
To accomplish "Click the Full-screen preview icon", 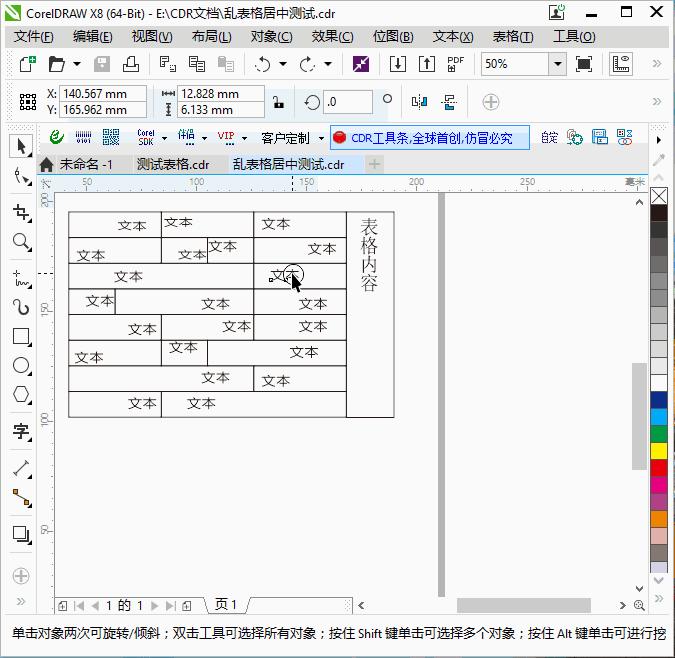I will [x=584, y=64].
